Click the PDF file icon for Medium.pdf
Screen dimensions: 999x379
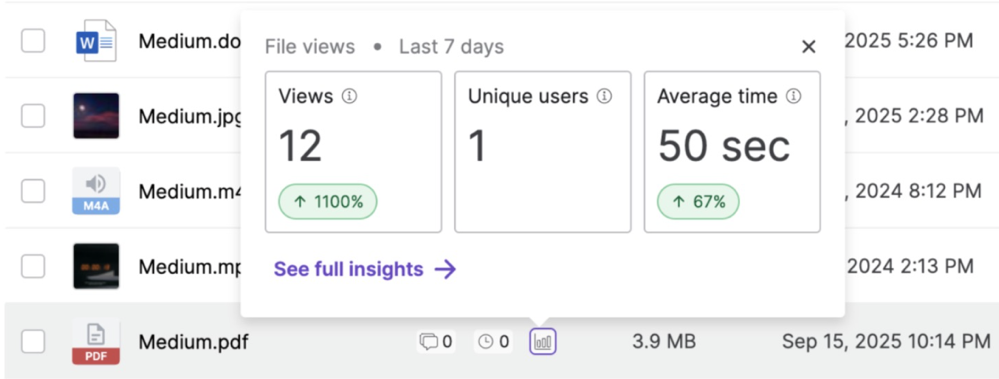(x=96, y=341)
